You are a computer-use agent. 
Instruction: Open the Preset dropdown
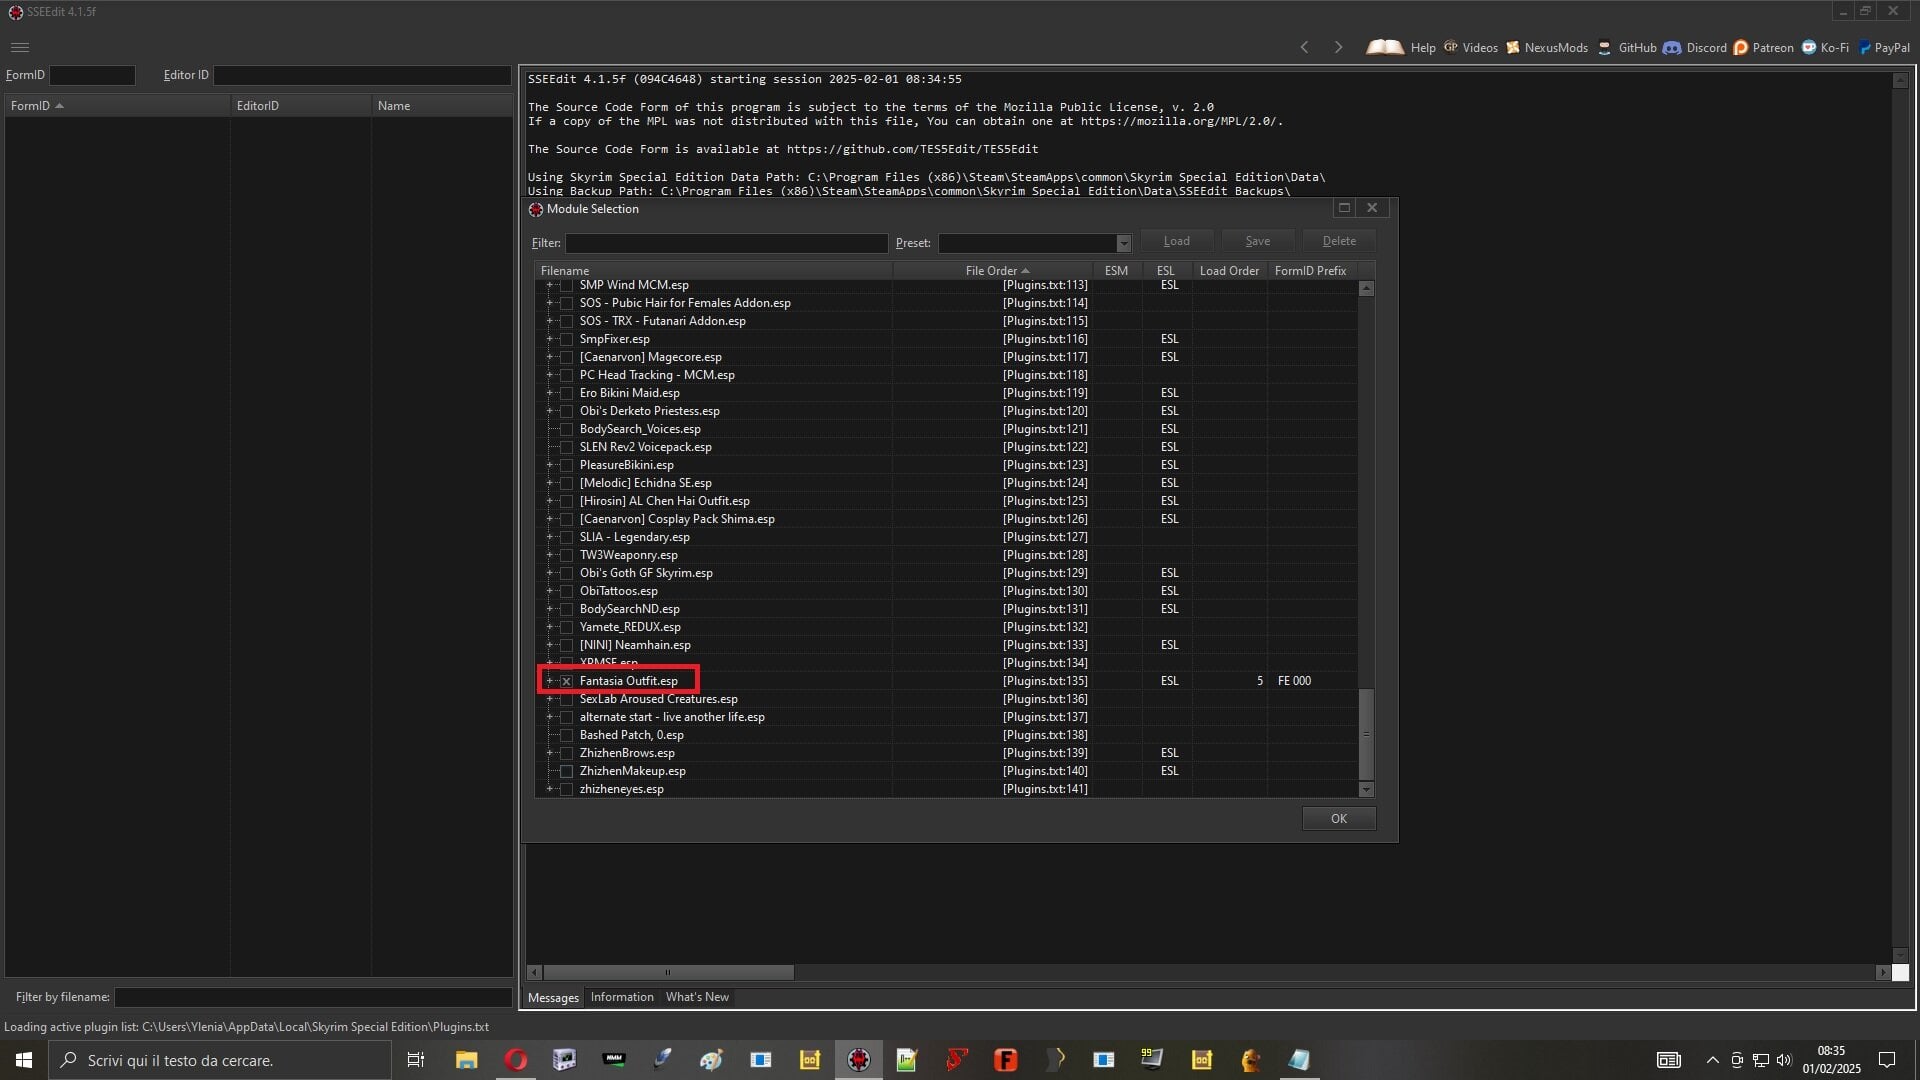pos(1123,243)
